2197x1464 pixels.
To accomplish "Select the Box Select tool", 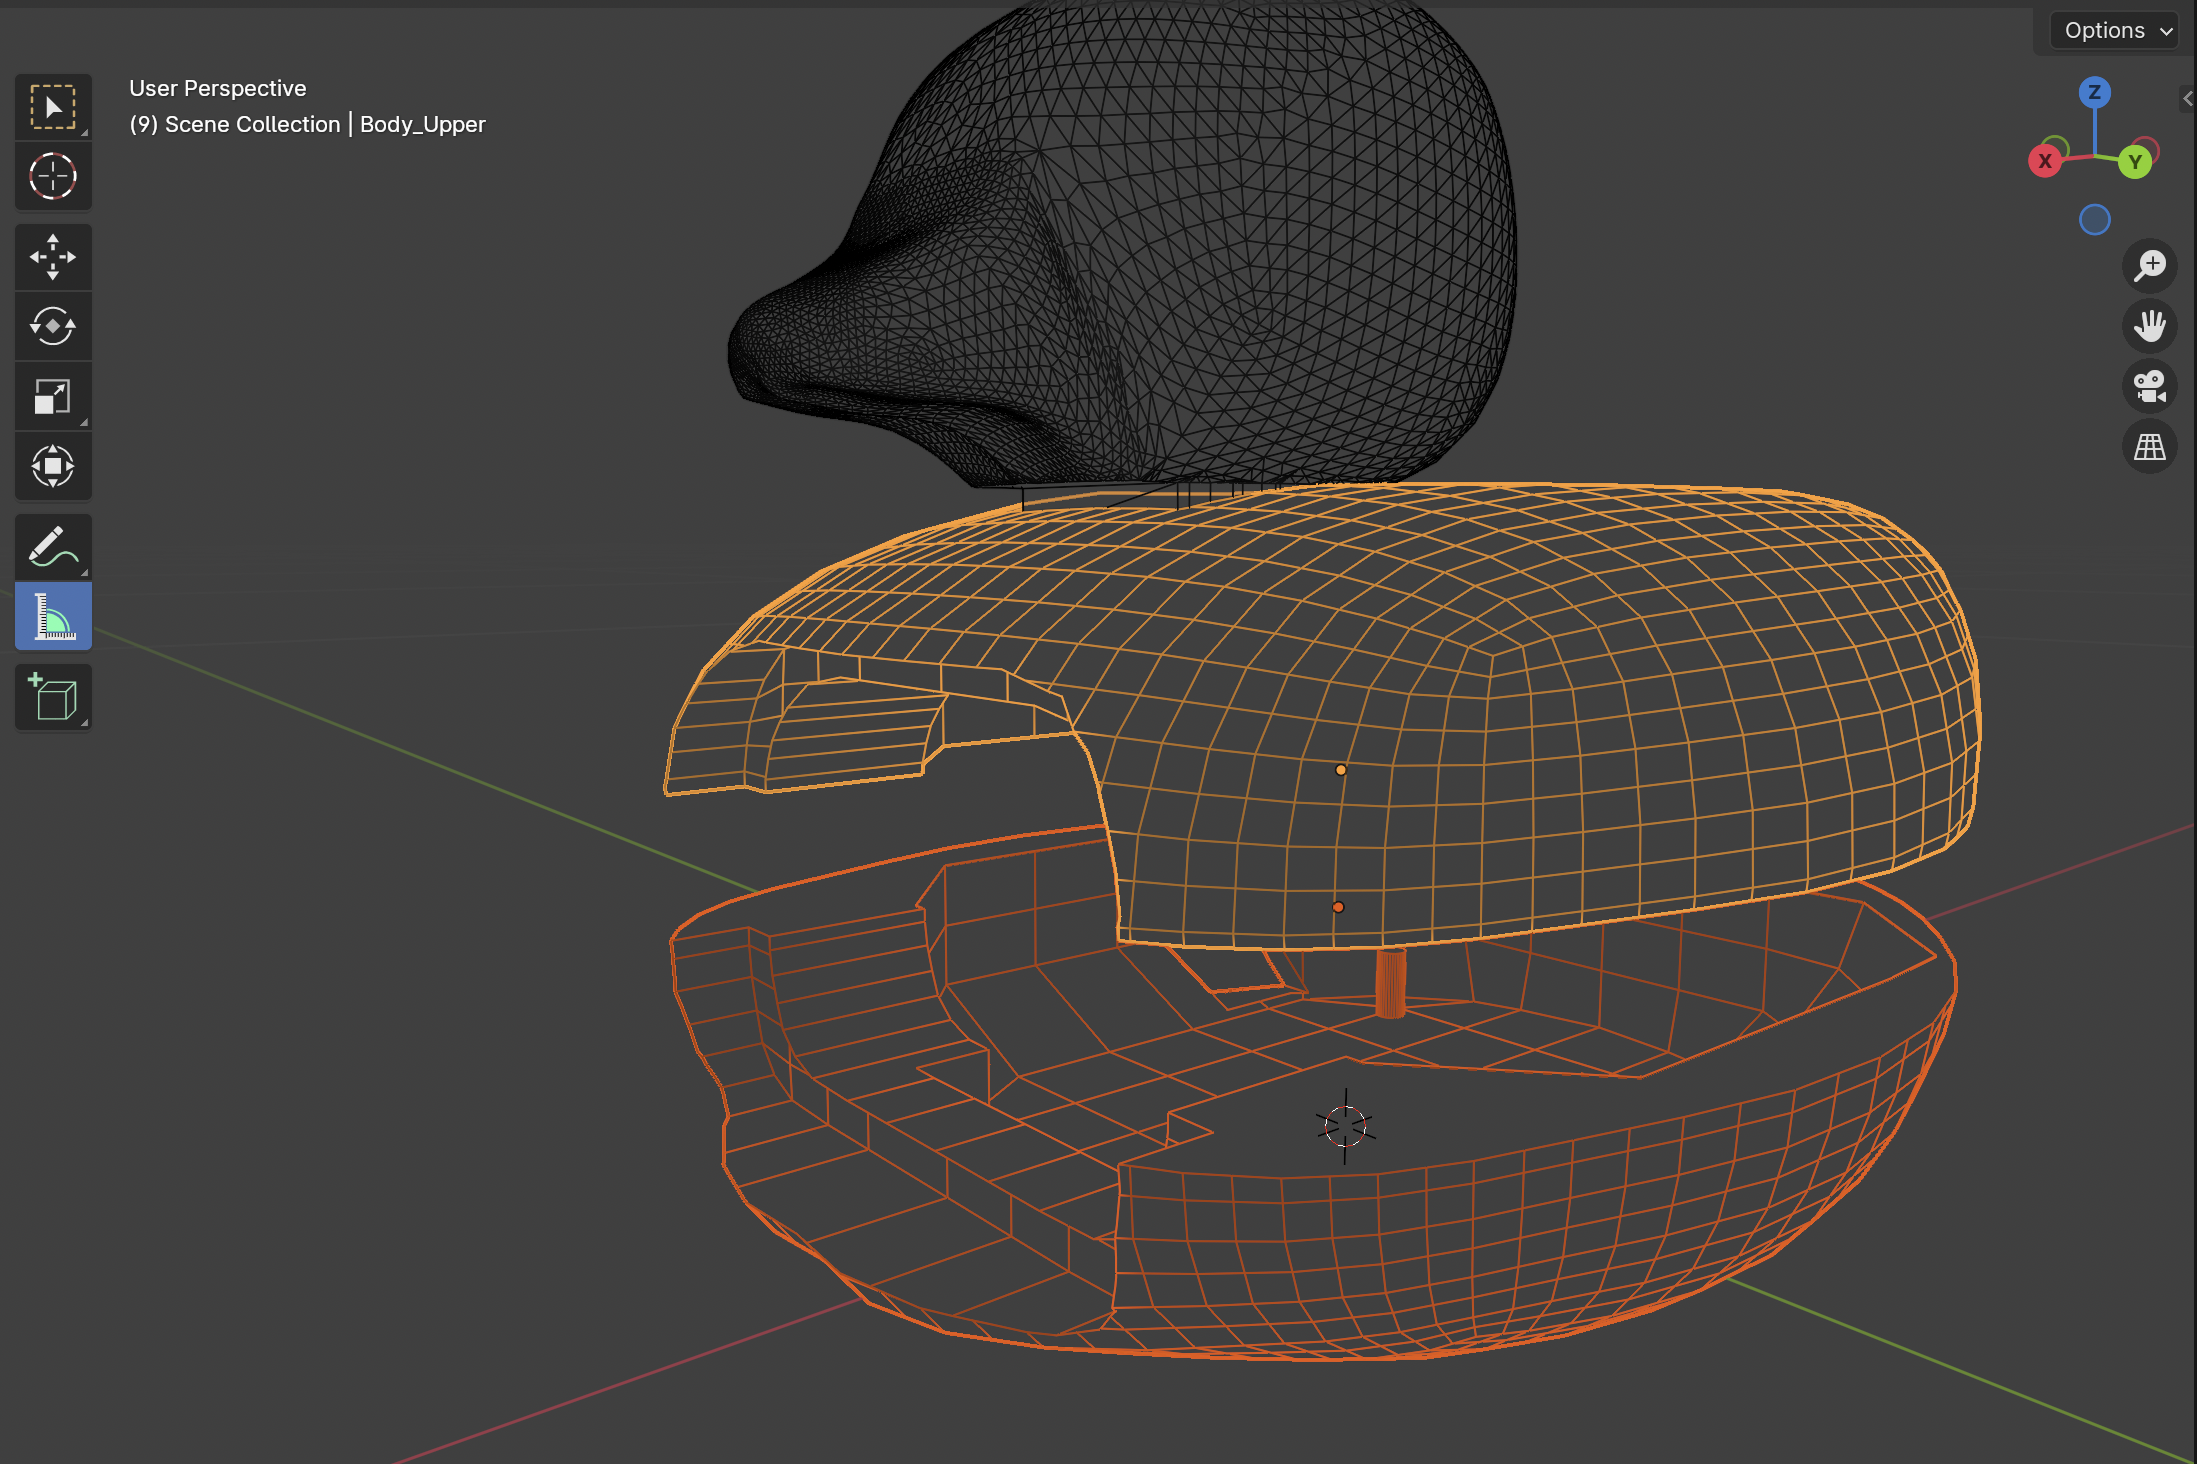I will pyautogui.click(x=53, y=107).
